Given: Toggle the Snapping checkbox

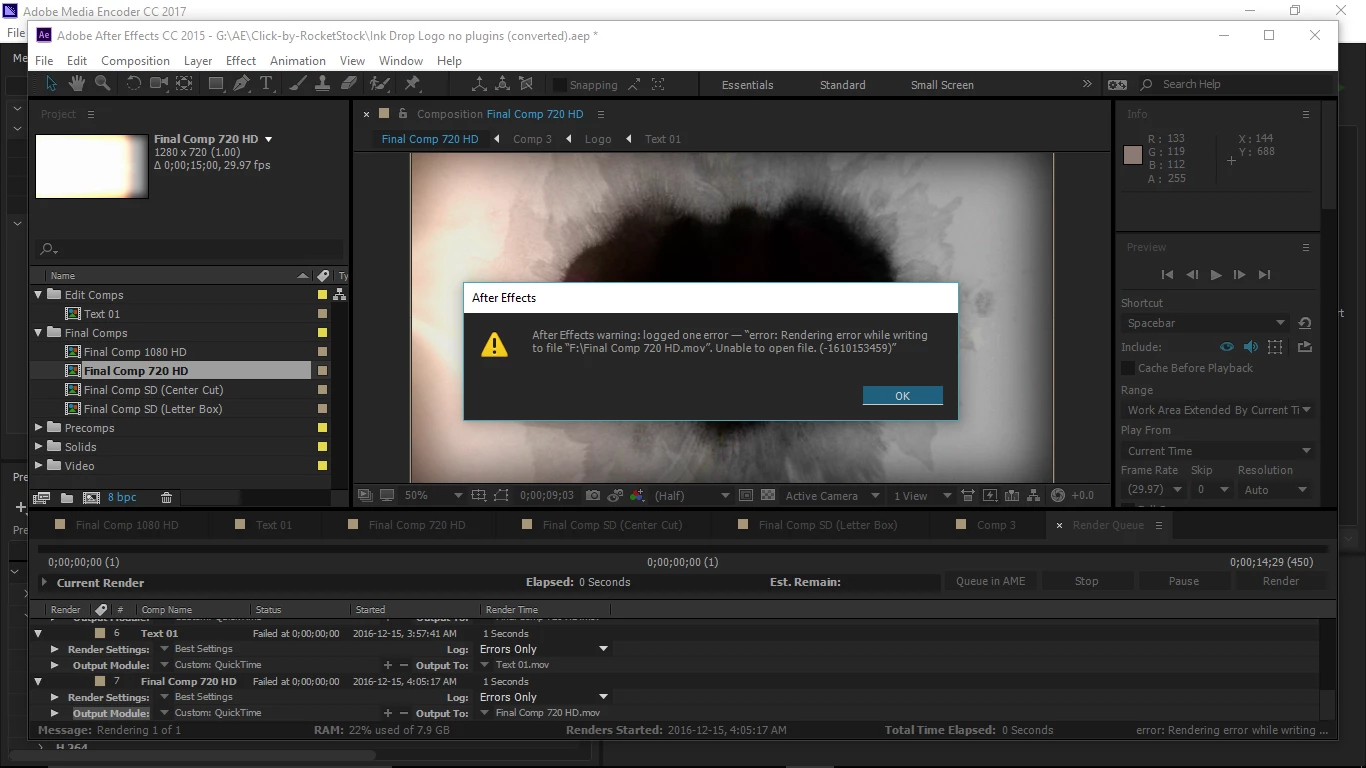Looking at the screenshot, I should [560, 85].
